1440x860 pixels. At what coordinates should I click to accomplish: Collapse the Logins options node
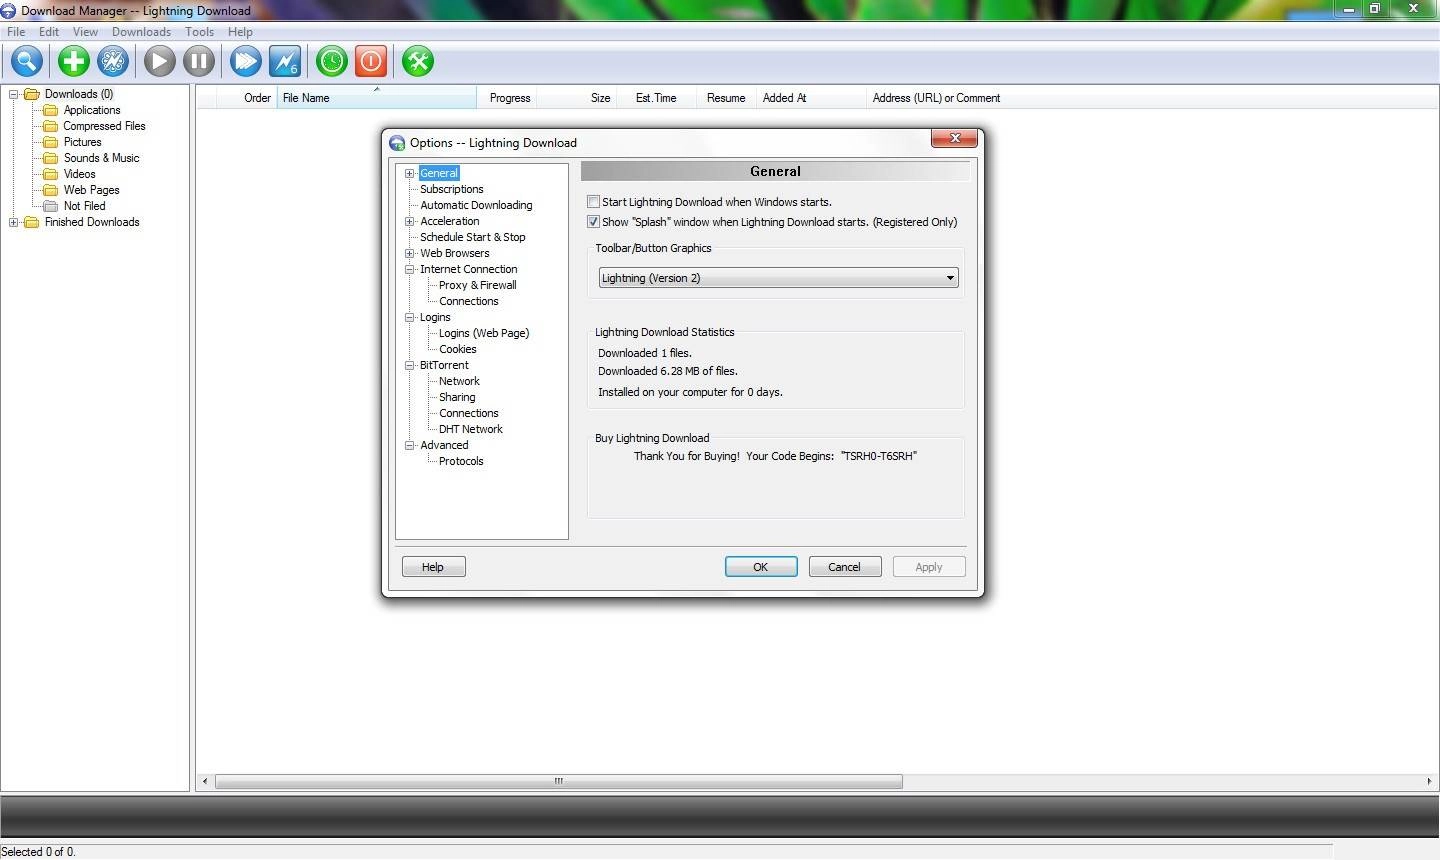tap(409, 317)
